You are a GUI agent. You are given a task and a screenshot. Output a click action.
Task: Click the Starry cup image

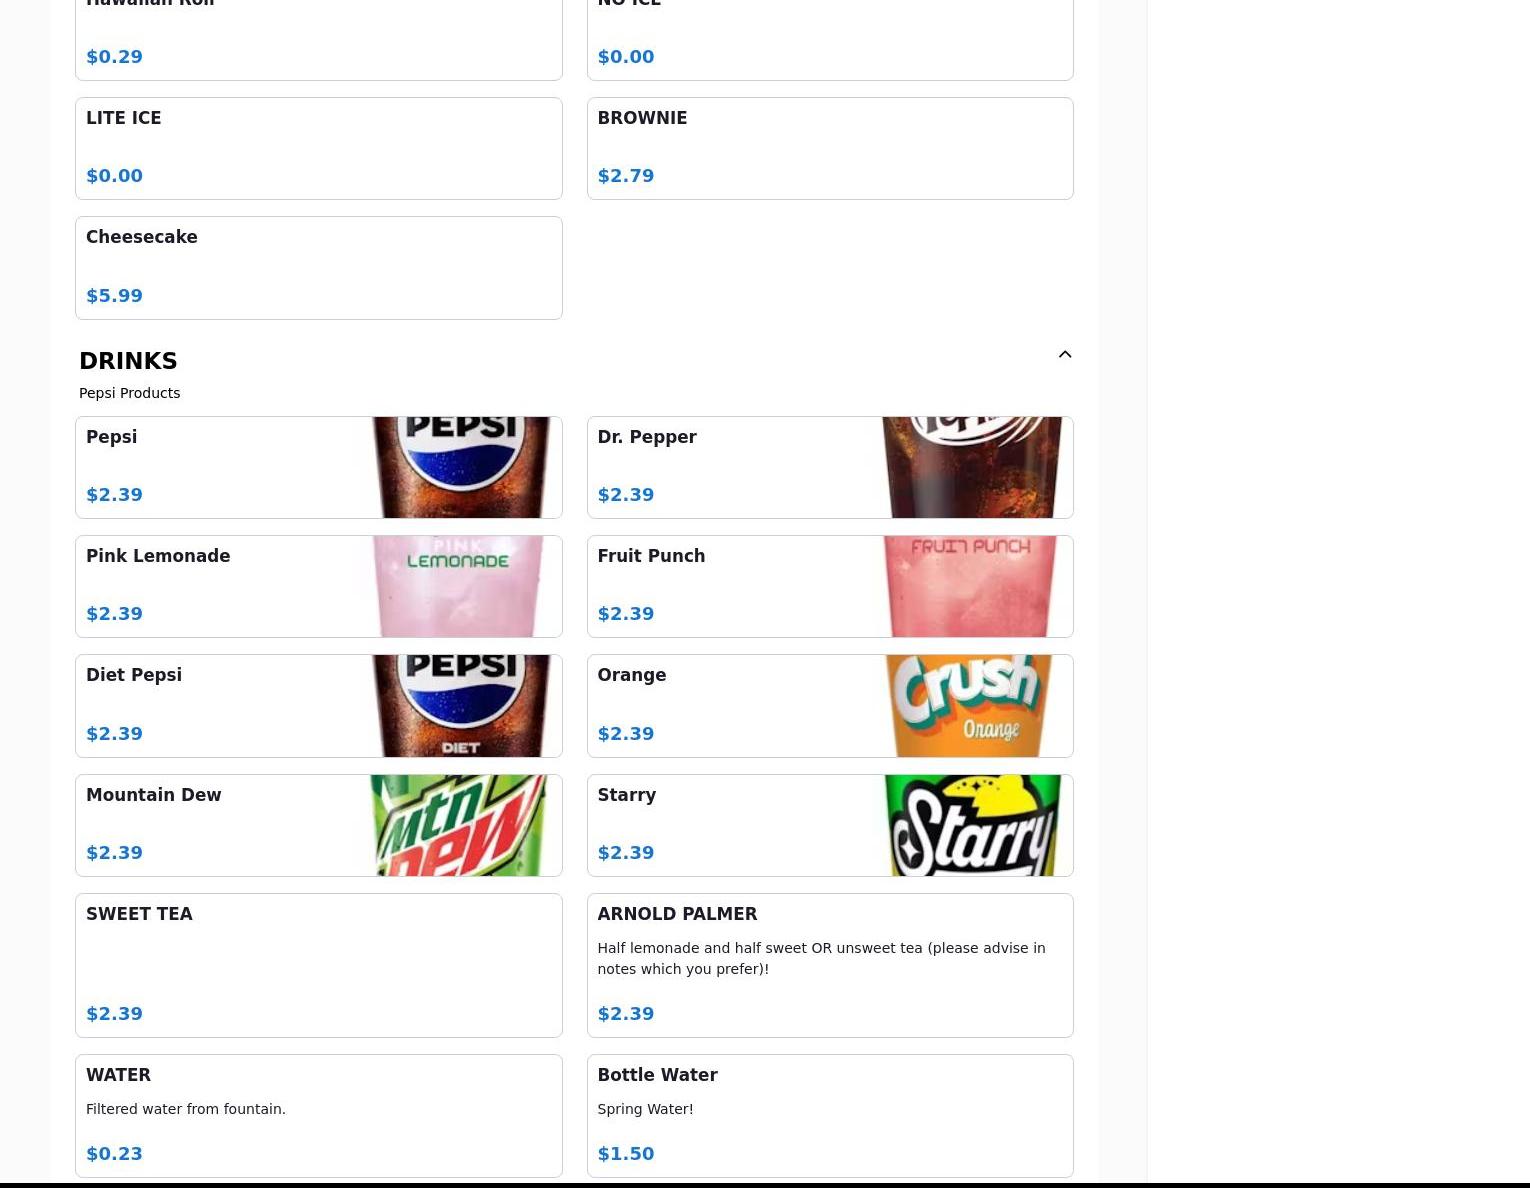click(971, 825)
